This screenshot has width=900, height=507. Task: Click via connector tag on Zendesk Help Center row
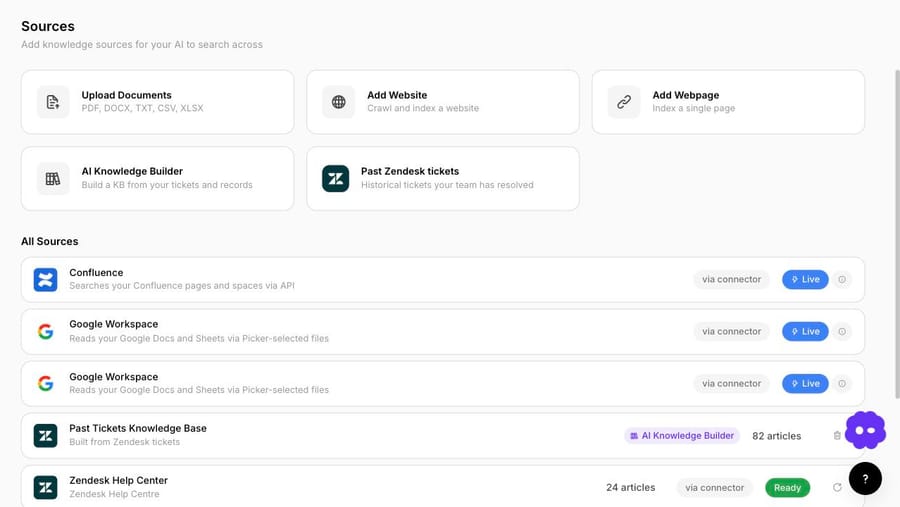[715, 487]
